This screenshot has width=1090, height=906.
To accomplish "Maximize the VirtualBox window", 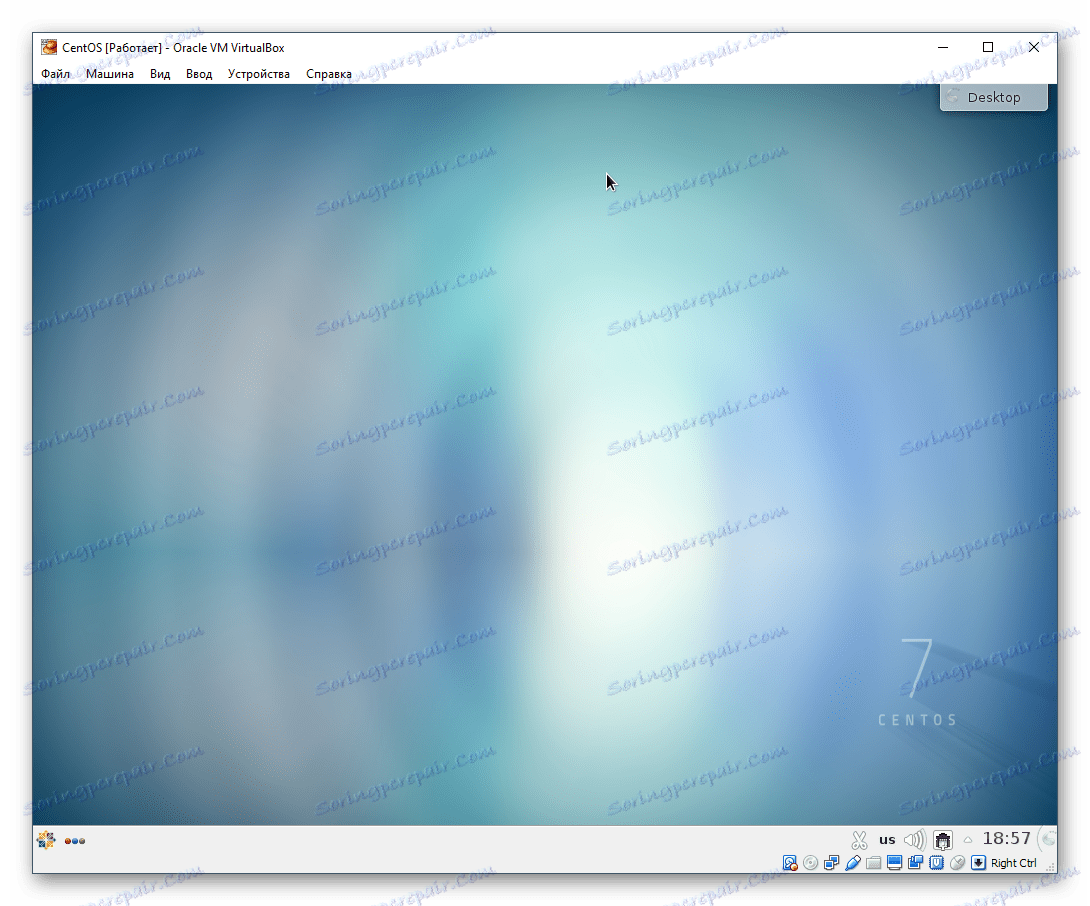I will [x=988, y=47].
